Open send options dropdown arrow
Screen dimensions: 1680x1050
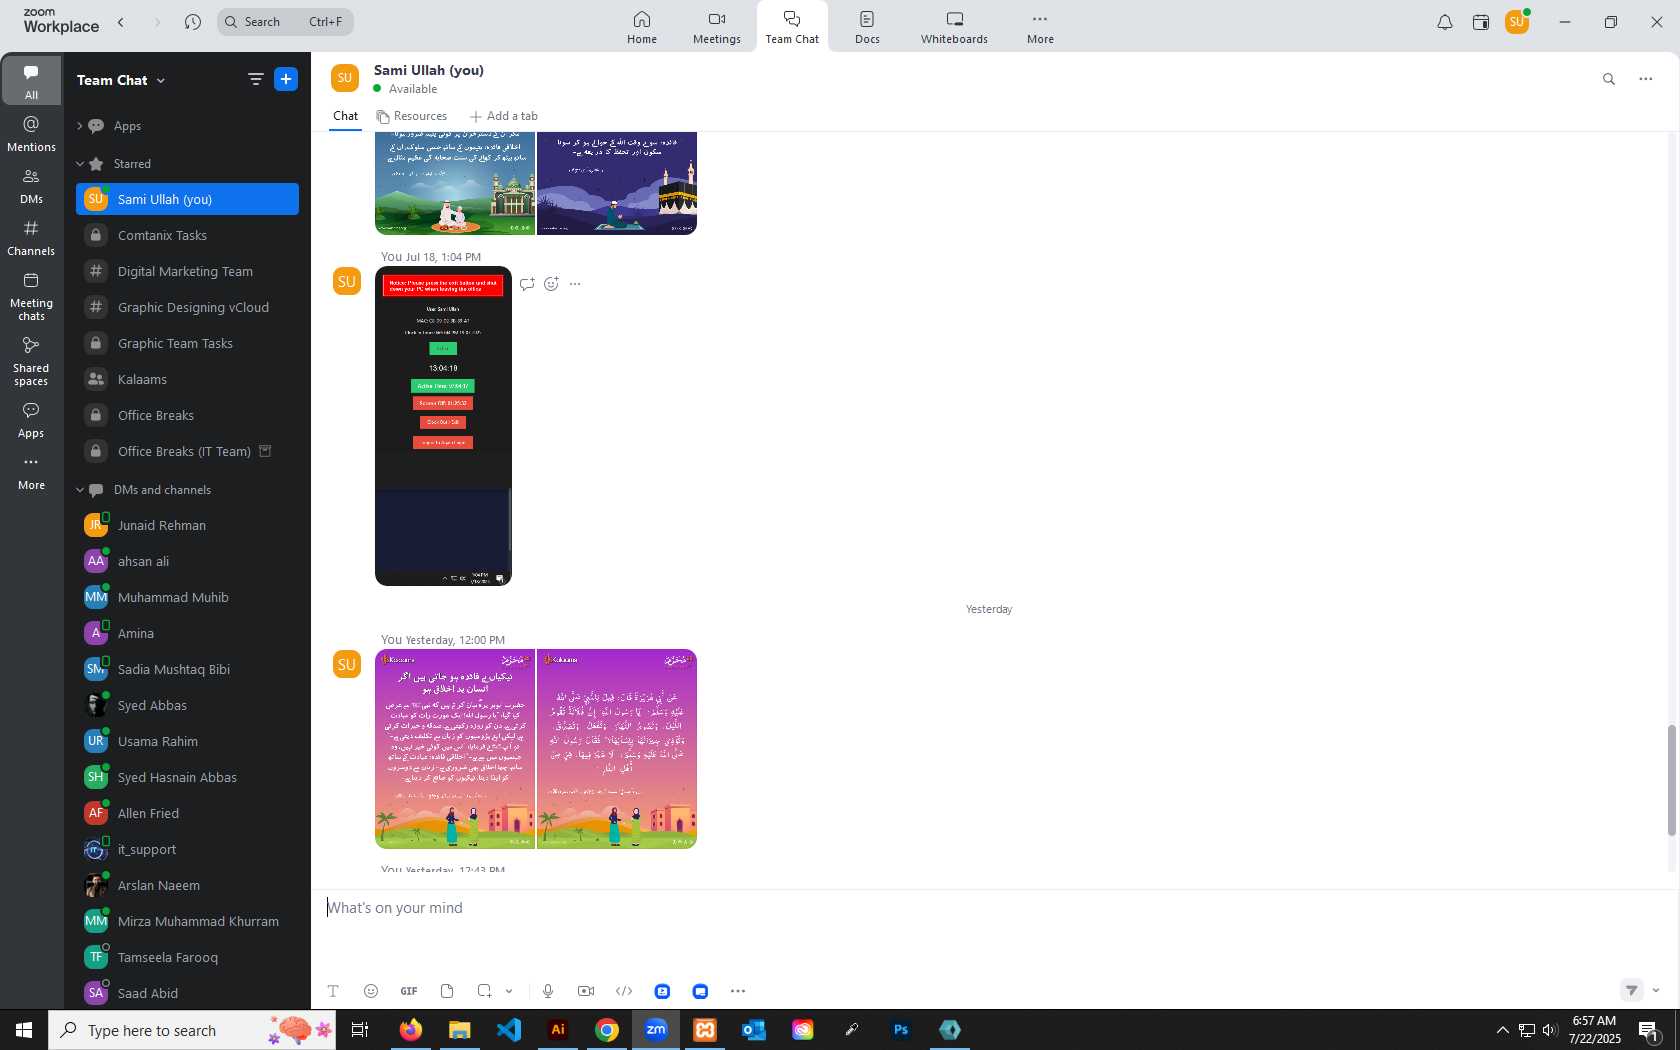(1656, 990)
